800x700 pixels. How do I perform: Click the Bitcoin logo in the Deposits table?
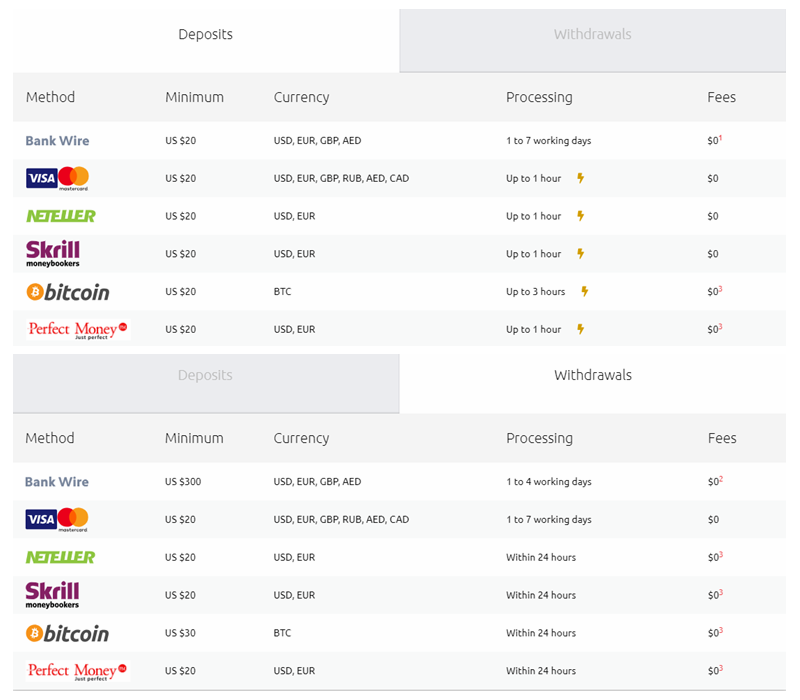click(x=66, y=291)
